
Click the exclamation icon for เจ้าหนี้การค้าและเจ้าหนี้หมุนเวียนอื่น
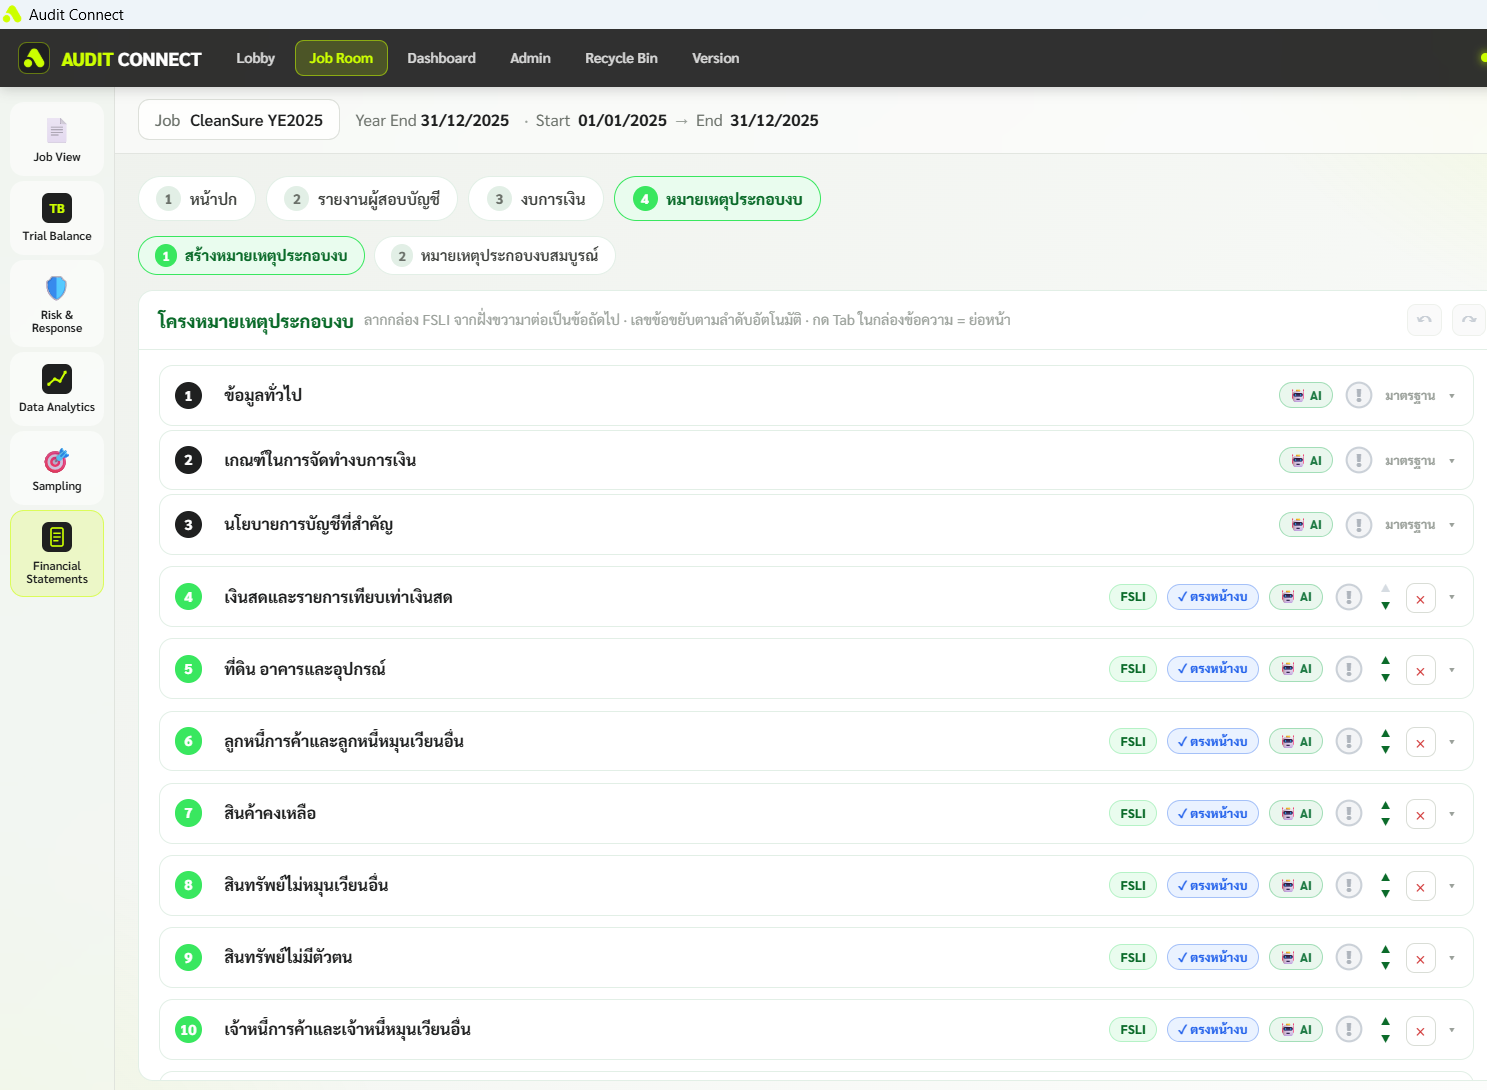1349,1029
